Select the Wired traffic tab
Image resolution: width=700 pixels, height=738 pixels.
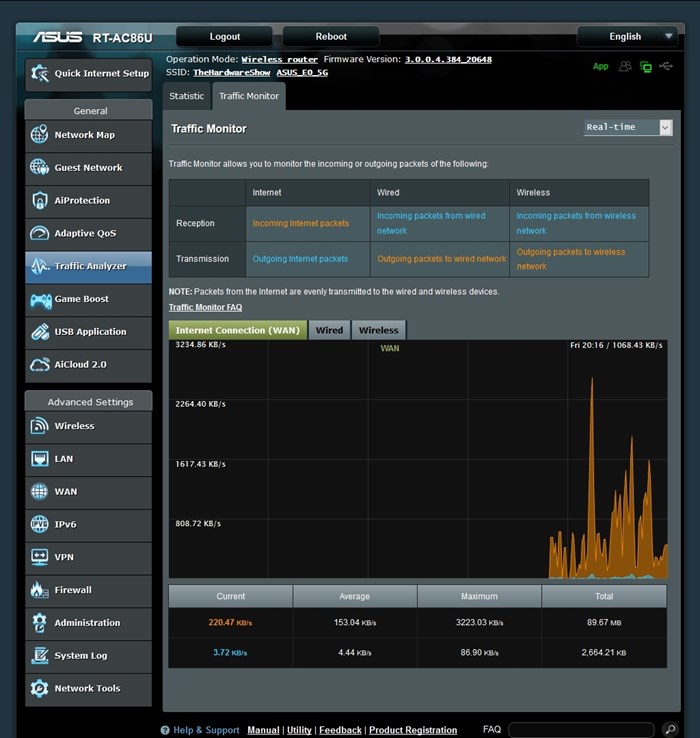(x=329, y=330)
